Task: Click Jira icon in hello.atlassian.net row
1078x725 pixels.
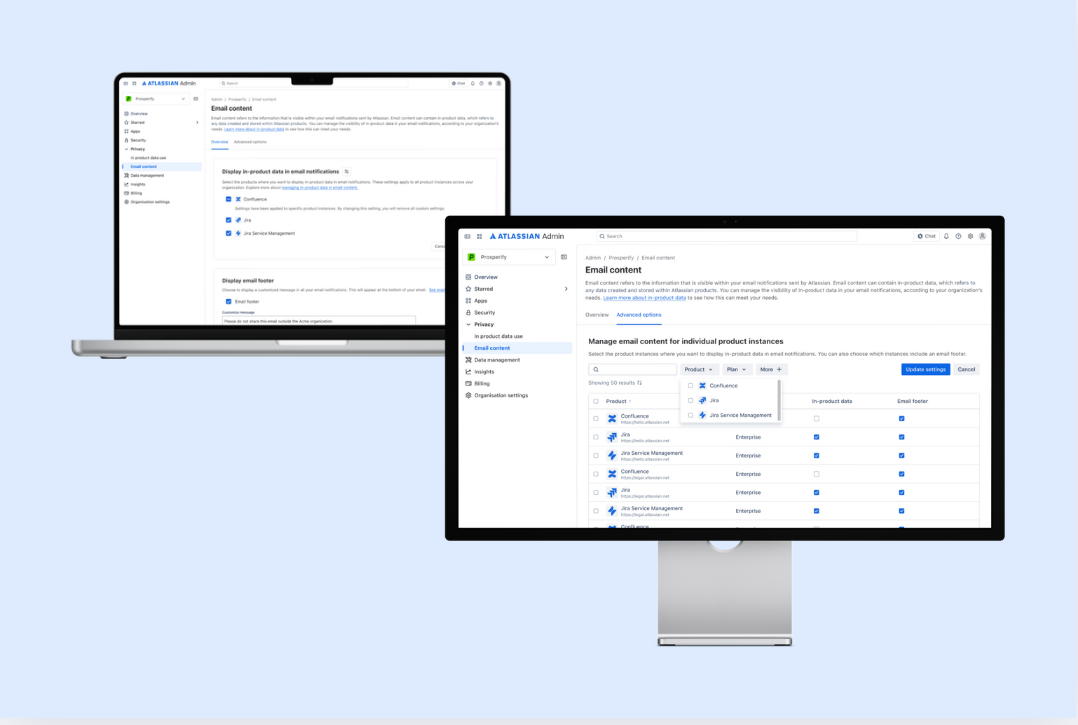Action: point(612,437)
